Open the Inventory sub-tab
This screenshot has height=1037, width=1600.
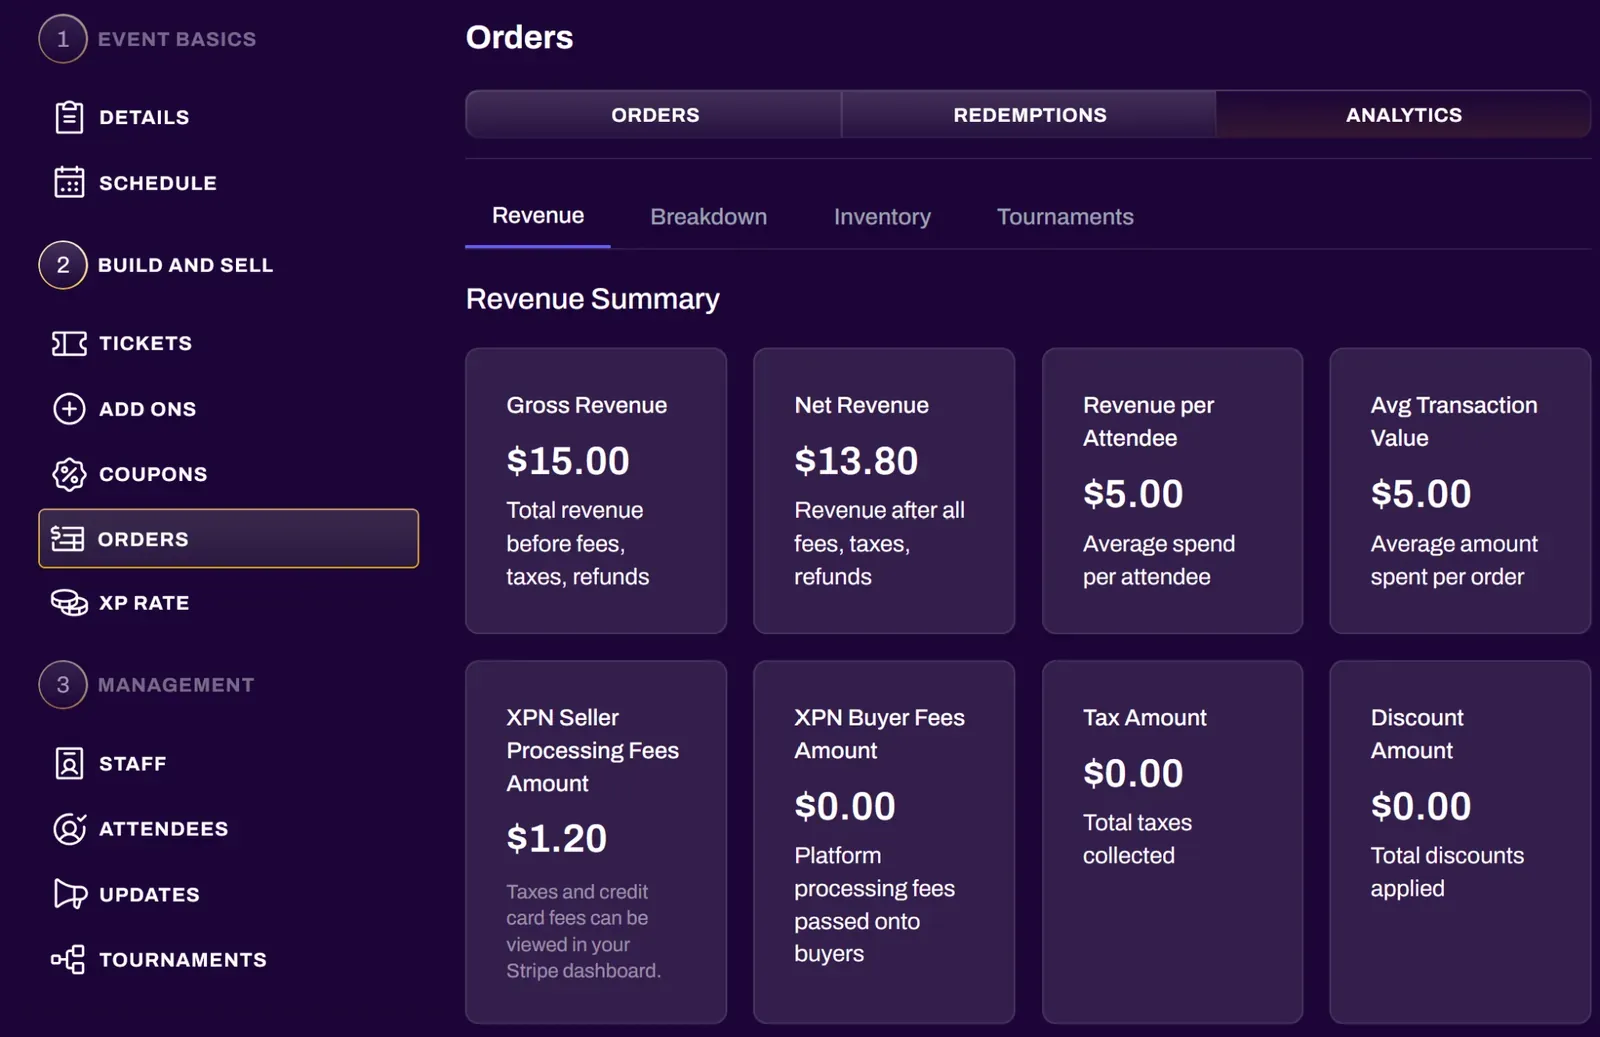click(x=882, y=217)
